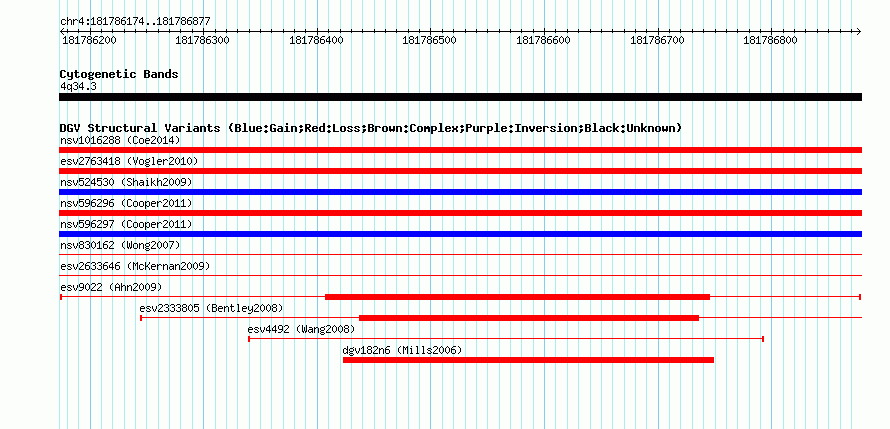Viewport: 890px width, 429px height.
Task: Select the thick red segment of esv2333805
Action: tap(529, 318)
